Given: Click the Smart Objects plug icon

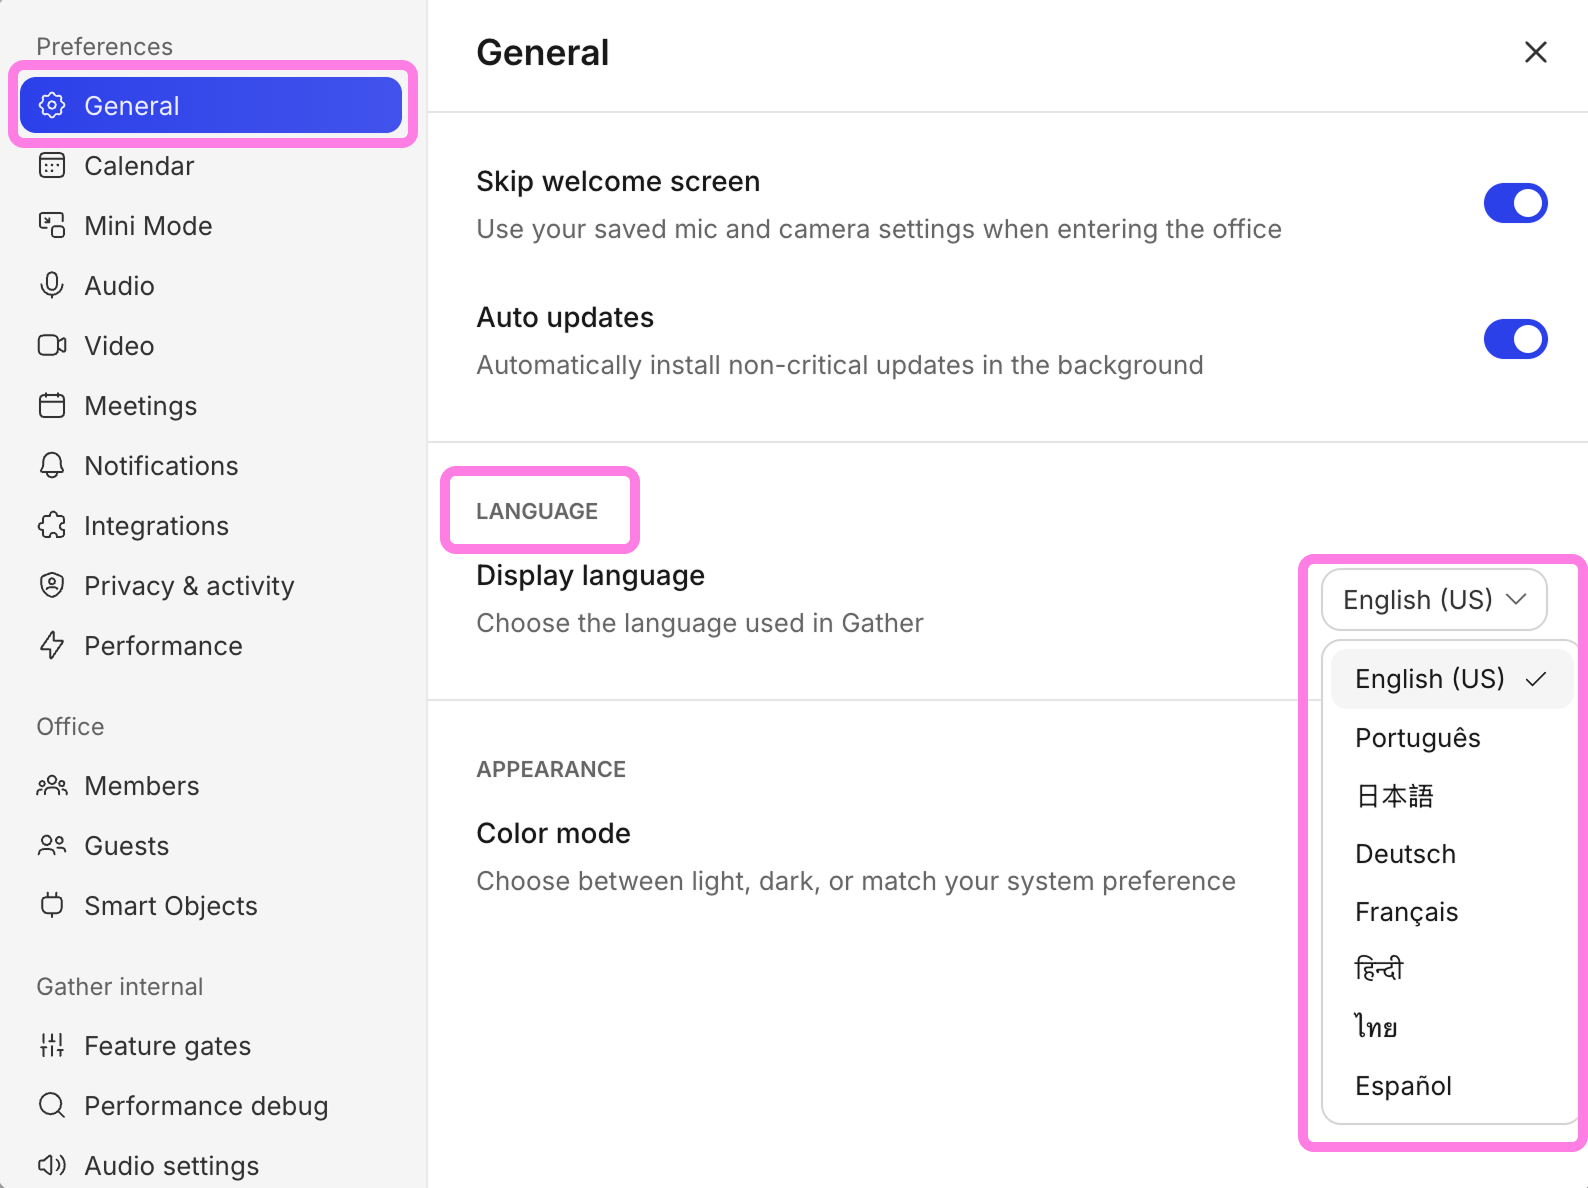Looking at the screenshot, I should 52,905.
